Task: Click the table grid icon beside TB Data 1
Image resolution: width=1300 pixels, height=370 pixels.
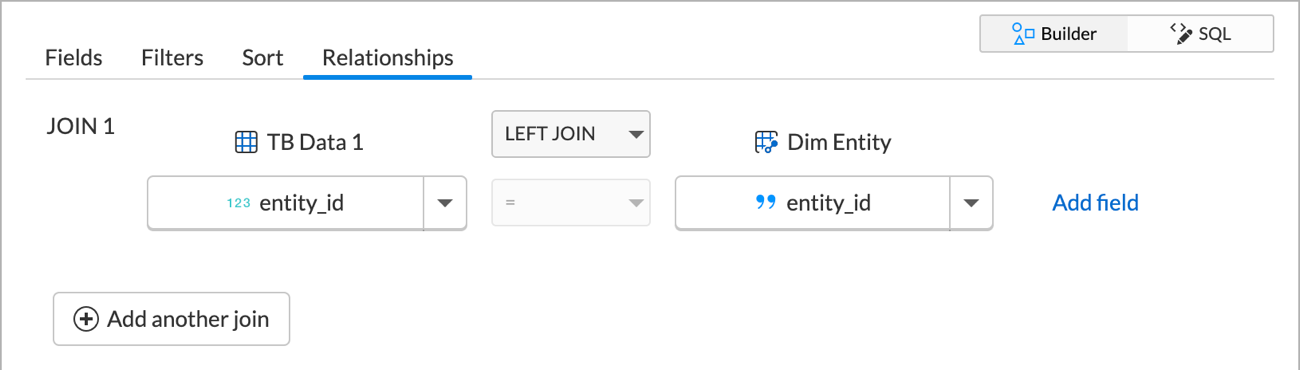Action: [x=246, y=142]
